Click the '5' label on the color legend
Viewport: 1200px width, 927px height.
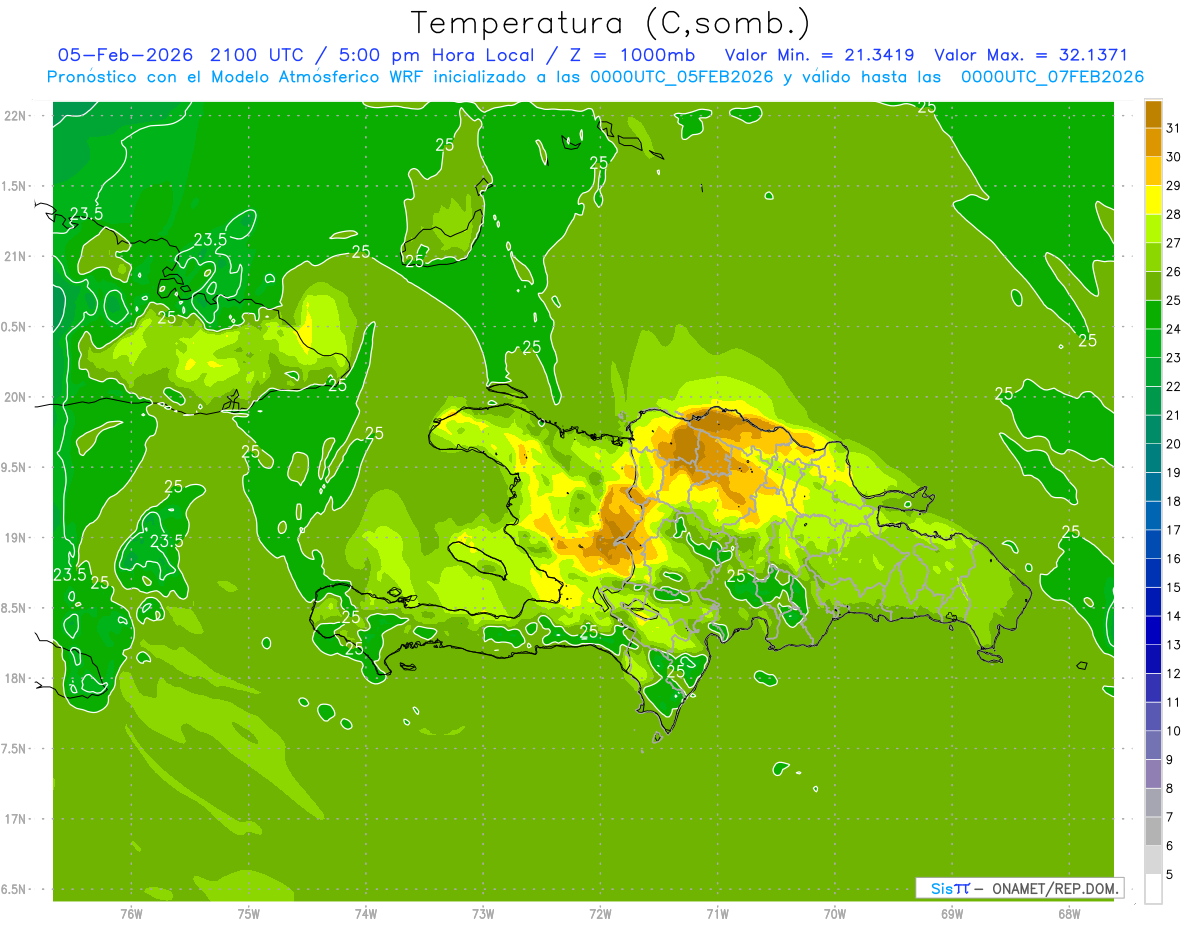(x=1169, y=875)
